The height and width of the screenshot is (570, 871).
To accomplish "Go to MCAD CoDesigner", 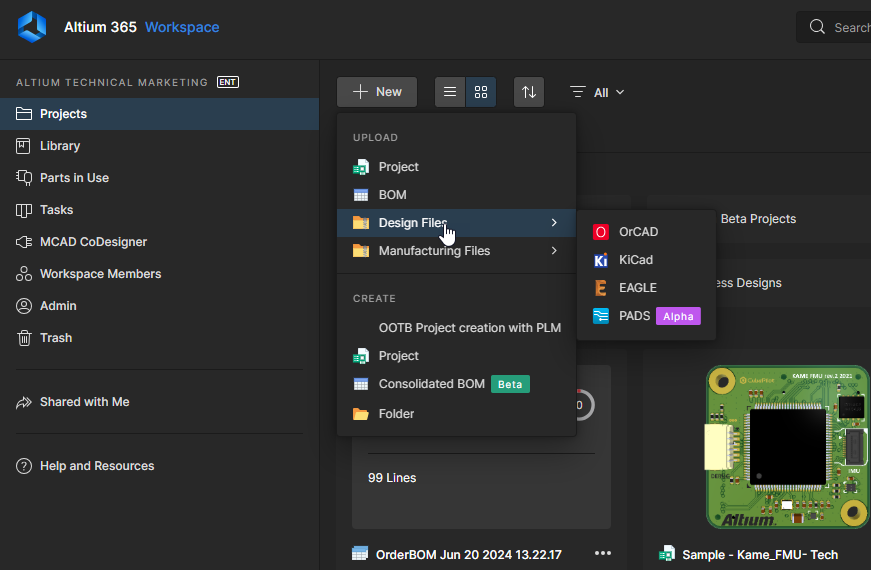I will tap(93, 242).
